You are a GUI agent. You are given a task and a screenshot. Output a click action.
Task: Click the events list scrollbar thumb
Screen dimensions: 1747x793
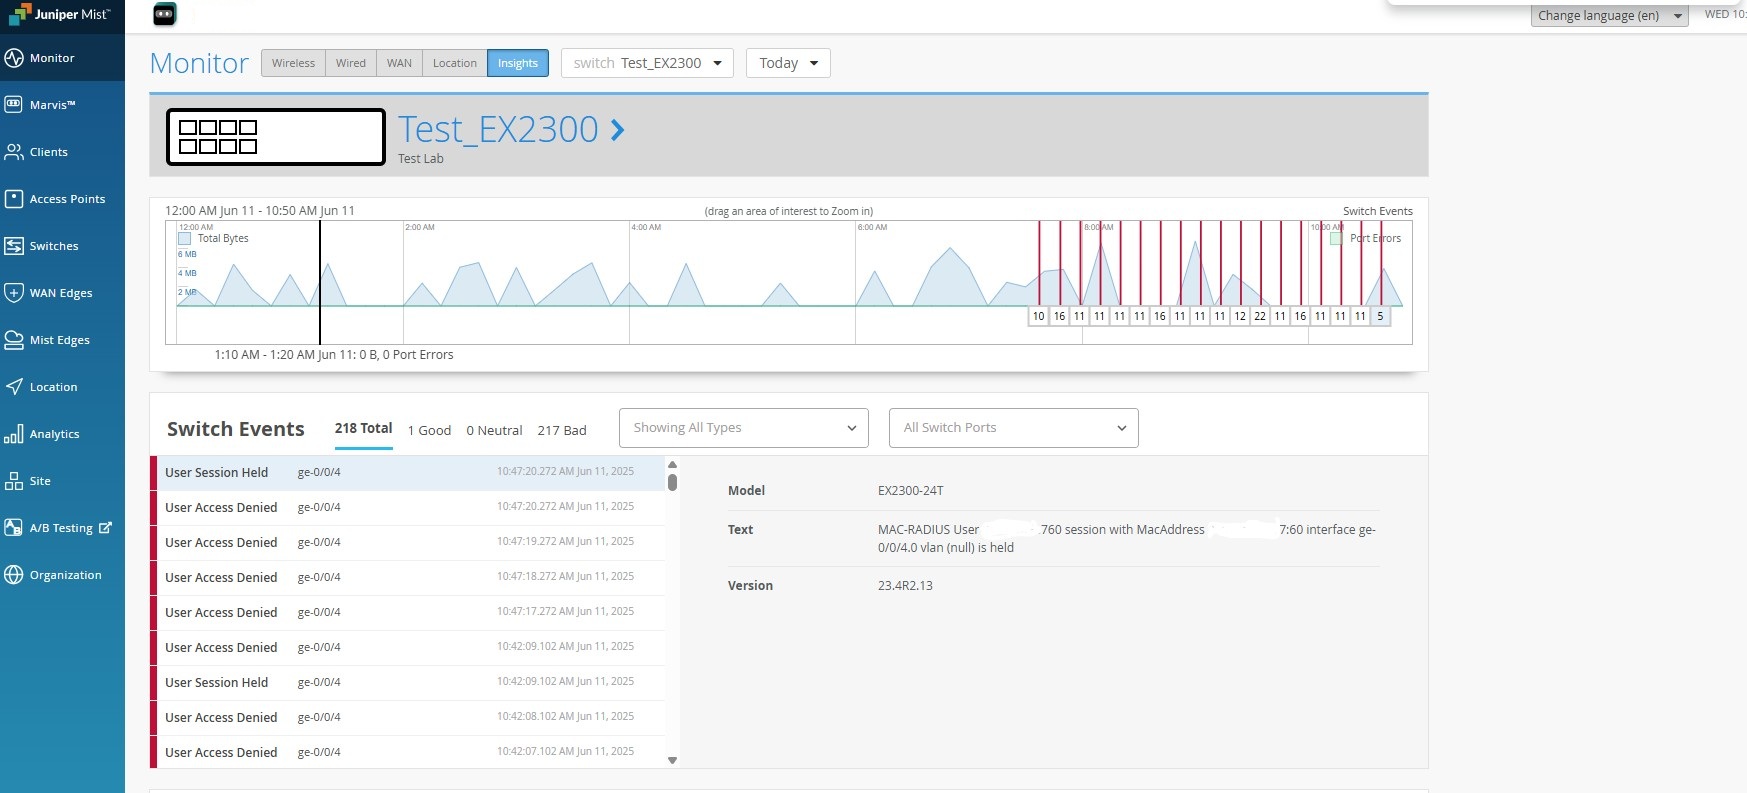pos(672,482)
